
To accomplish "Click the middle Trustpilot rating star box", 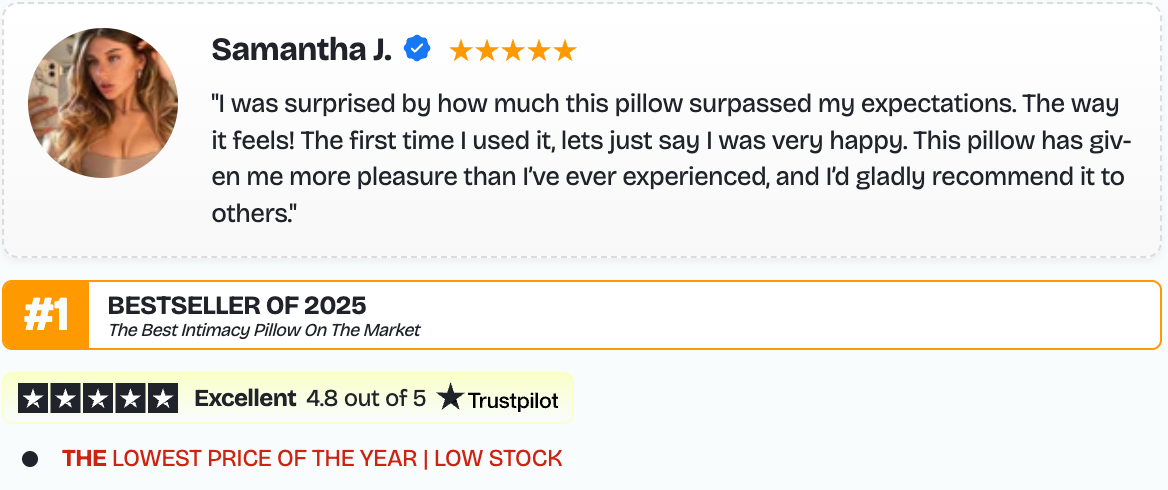I will pyautogui.click(x=98, y=398).
